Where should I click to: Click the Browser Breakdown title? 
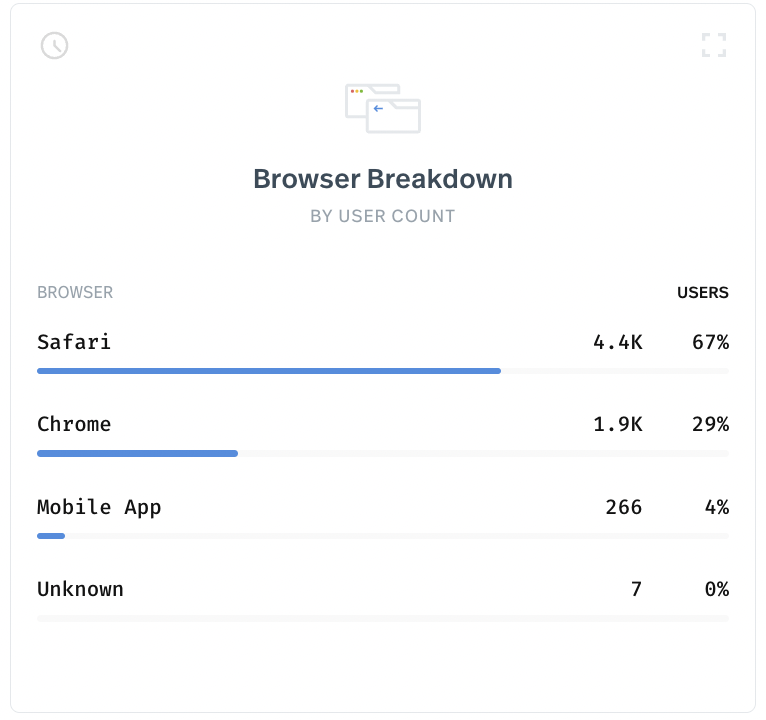[383, 179]
